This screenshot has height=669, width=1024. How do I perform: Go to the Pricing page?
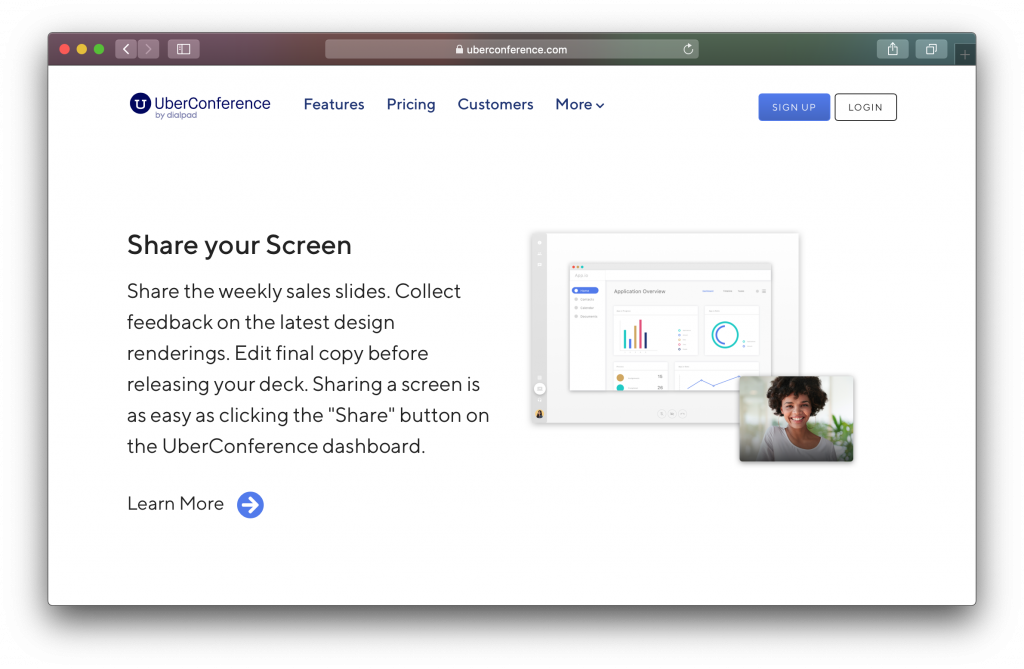411,105
